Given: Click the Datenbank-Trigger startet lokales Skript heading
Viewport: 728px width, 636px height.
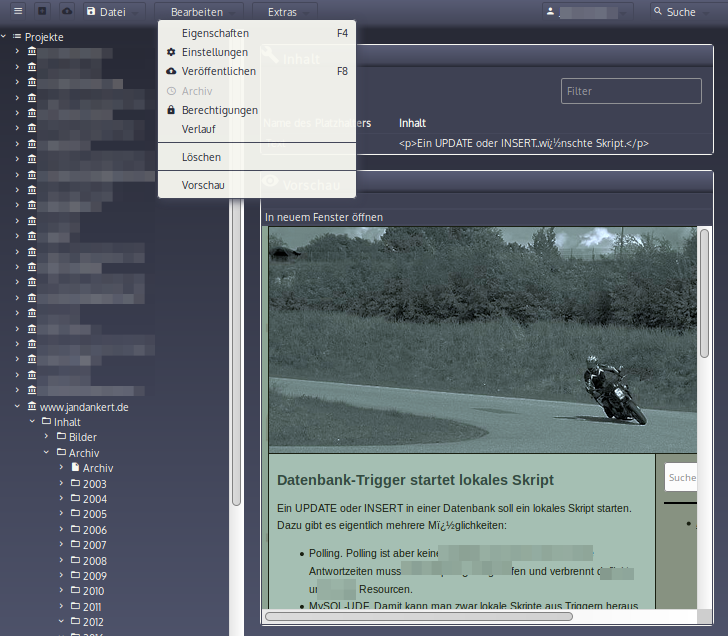Looking at the screenshot, I should coord(415,480).
